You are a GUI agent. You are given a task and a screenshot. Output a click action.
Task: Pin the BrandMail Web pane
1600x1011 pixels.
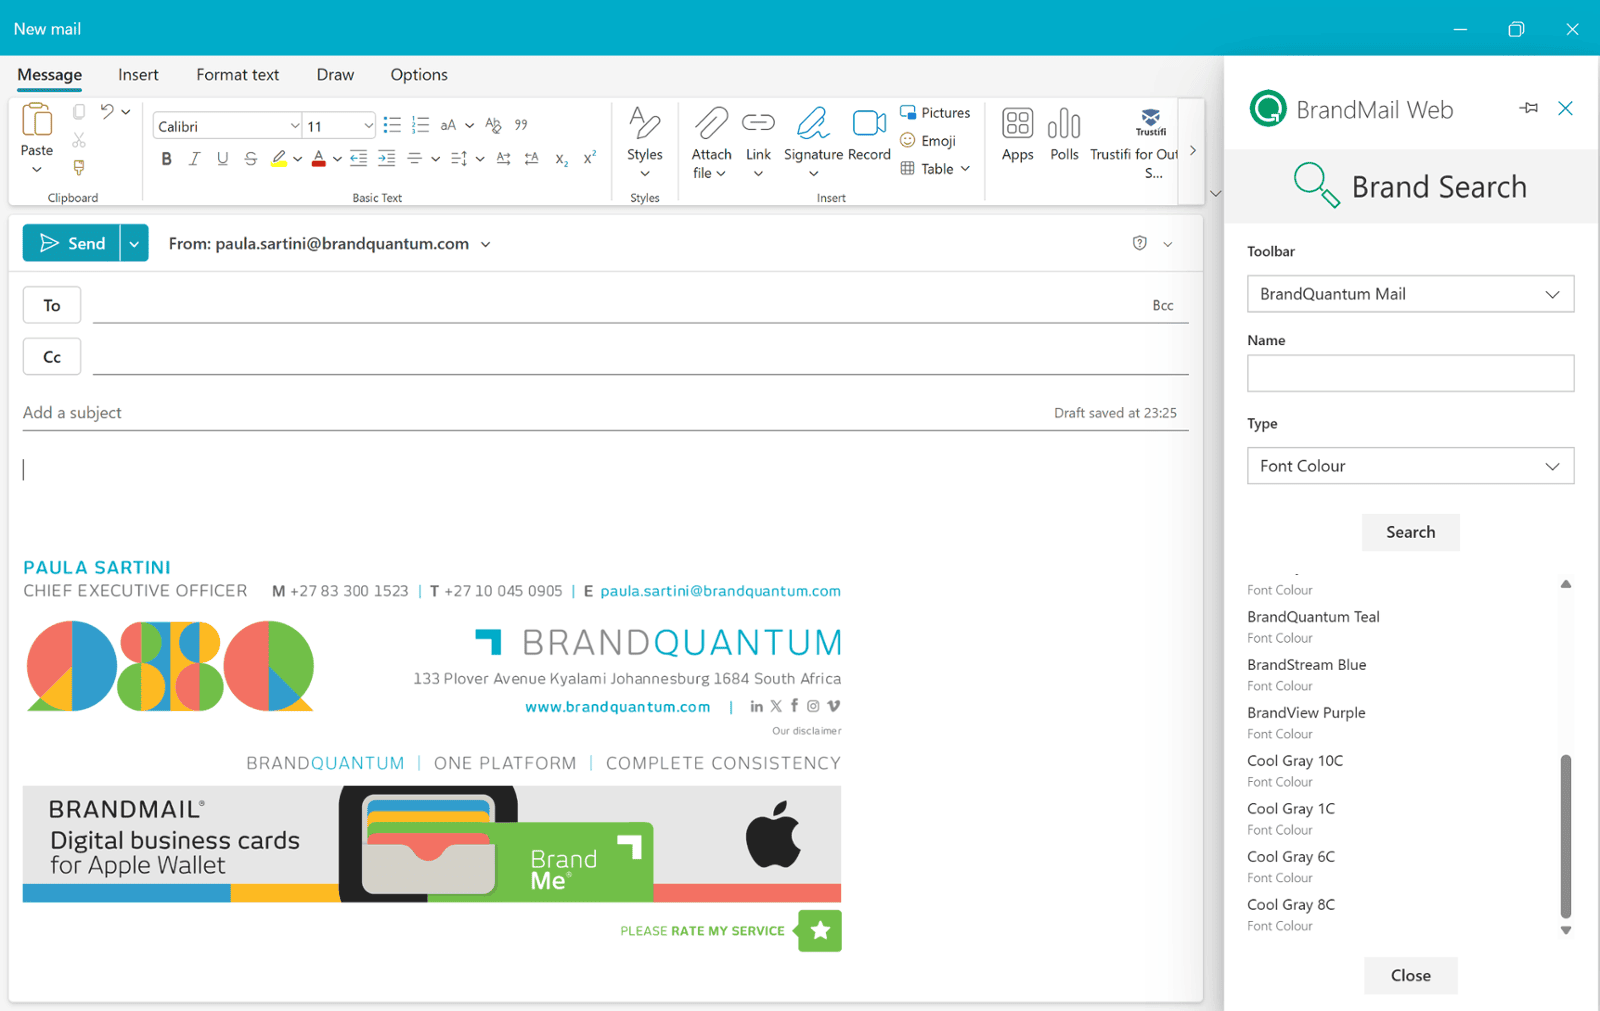click(x=1528, y=108)
